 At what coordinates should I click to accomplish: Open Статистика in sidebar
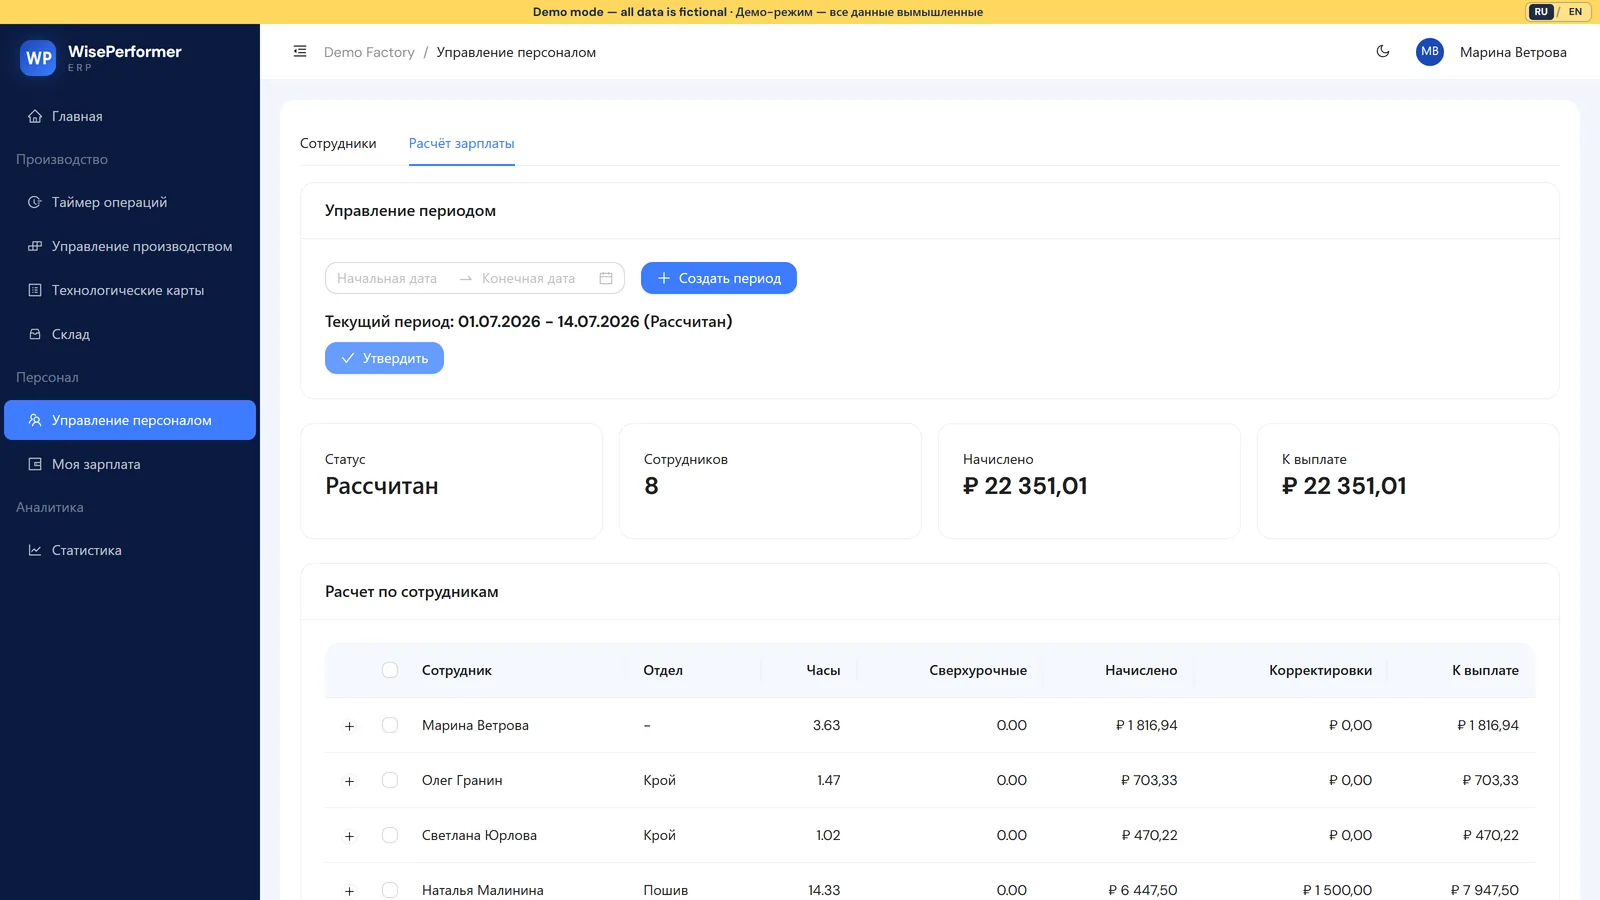coord(130,550)
